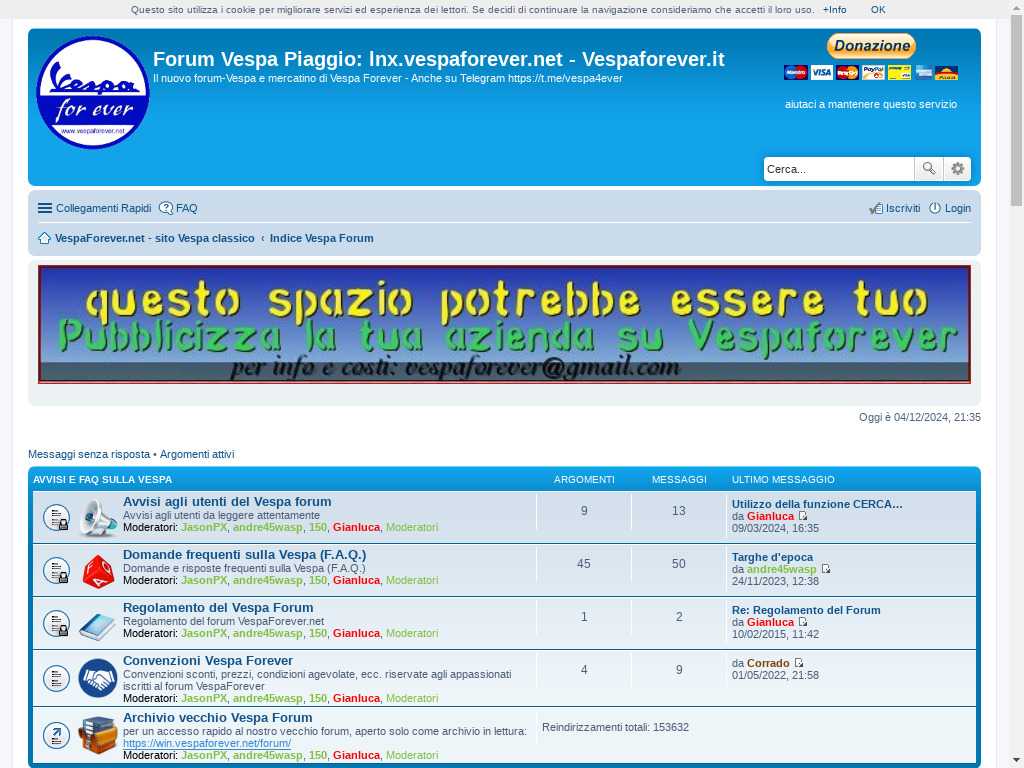The width and height of the screenshot is (1024, 768).
Task: Open the win.vespaforever.net/forum link
Action: click(x=207, y=743)
